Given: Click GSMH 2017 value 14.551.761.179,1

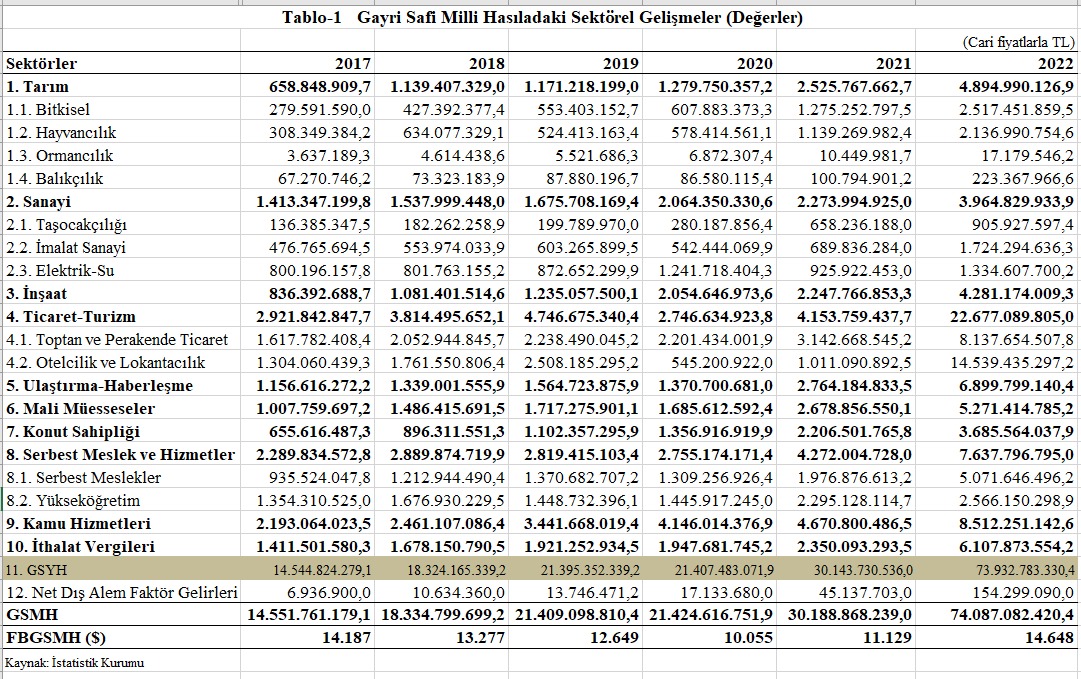Looking at the screenshot, I should [310, 615].
